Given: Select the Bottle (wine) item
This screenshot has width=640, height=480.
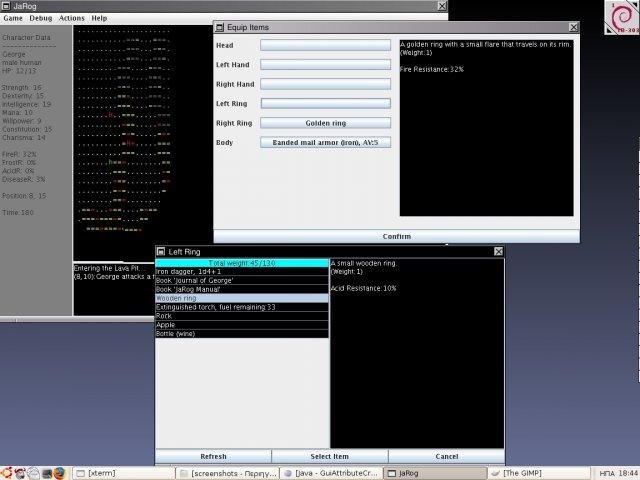Looking at the screenshot, I should click(242, 334).
